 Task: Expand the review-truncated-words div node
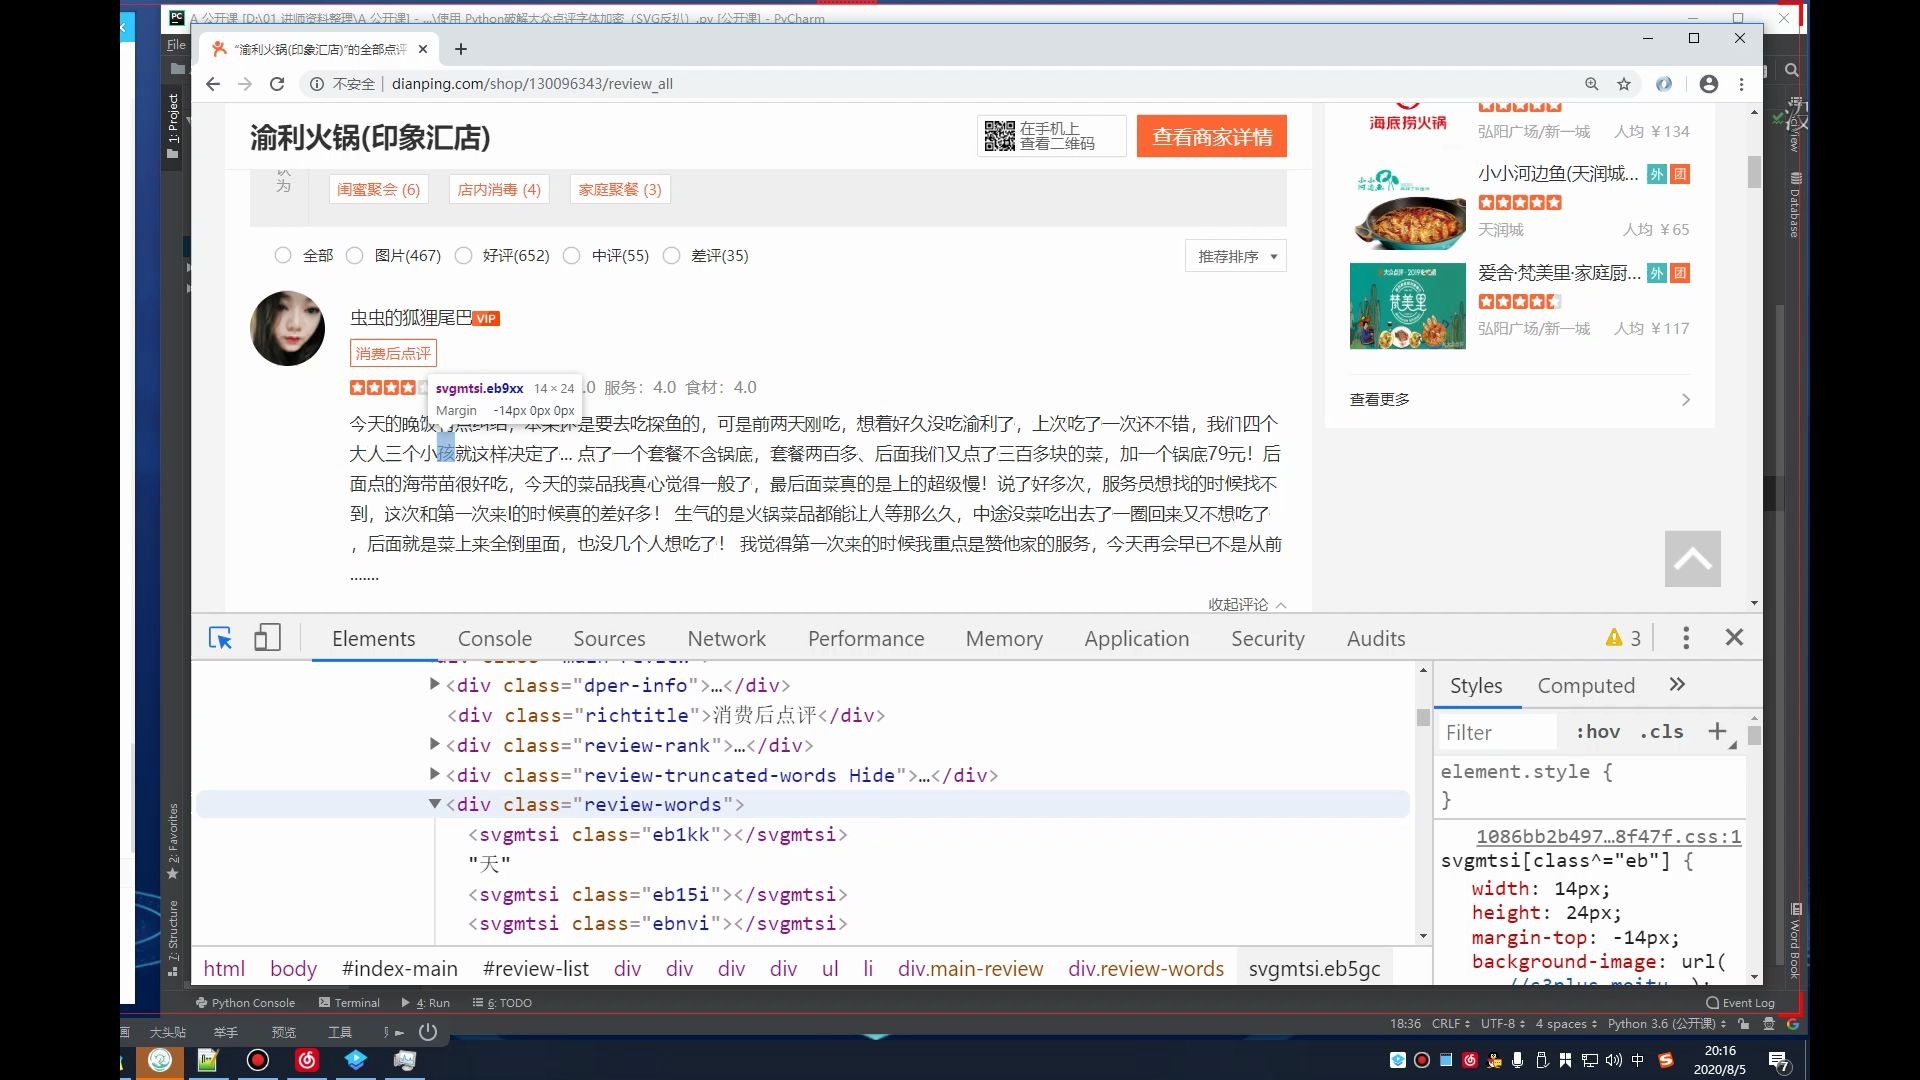tap(434, 774)
